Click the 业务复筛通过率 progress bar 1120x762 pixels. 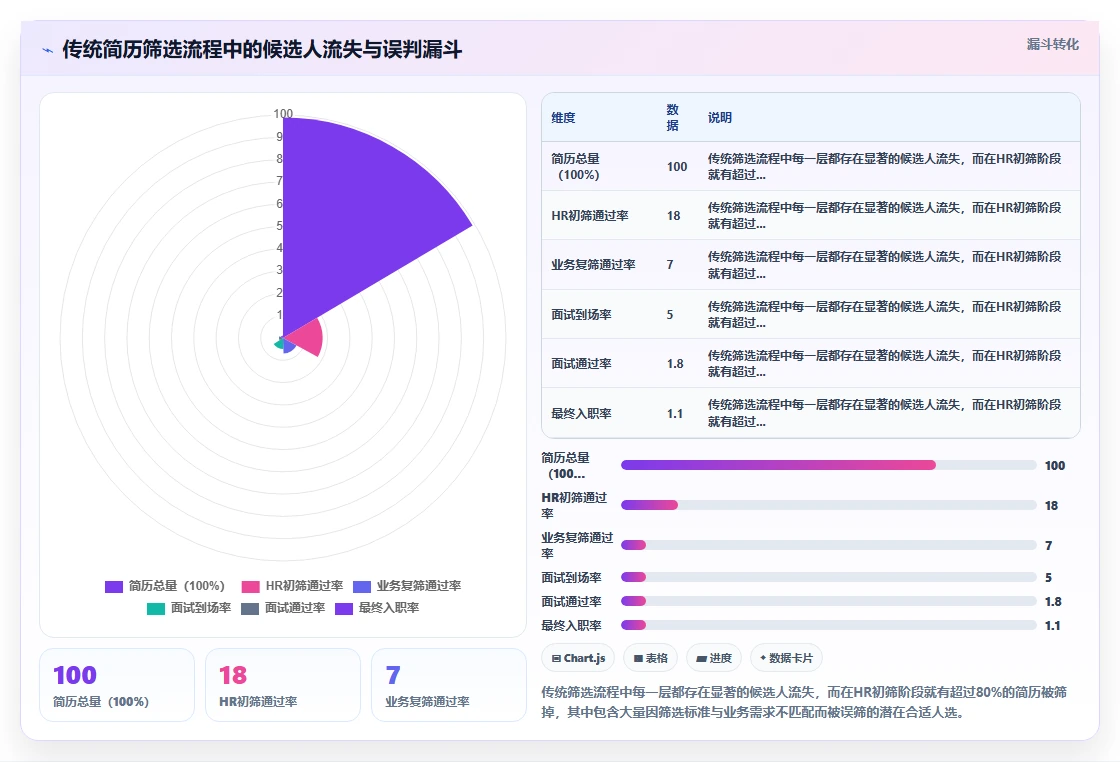pos(829,545)
